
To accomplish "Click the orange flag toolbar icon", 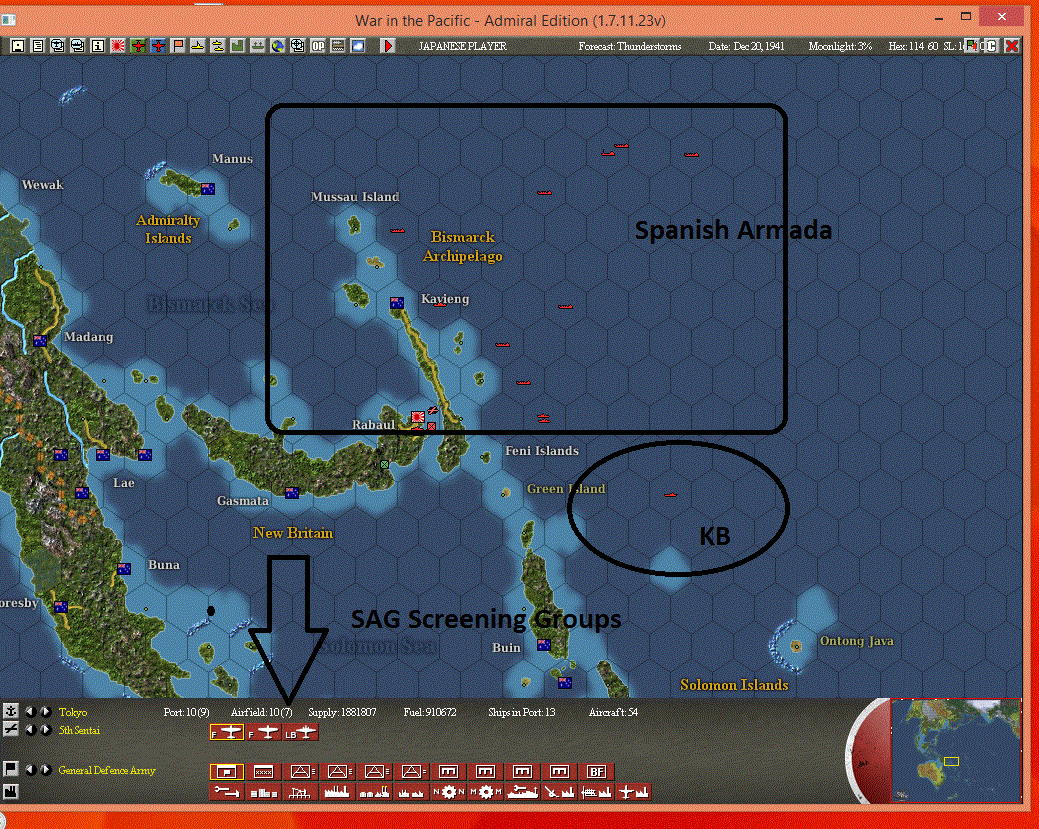I will (178, 46).
